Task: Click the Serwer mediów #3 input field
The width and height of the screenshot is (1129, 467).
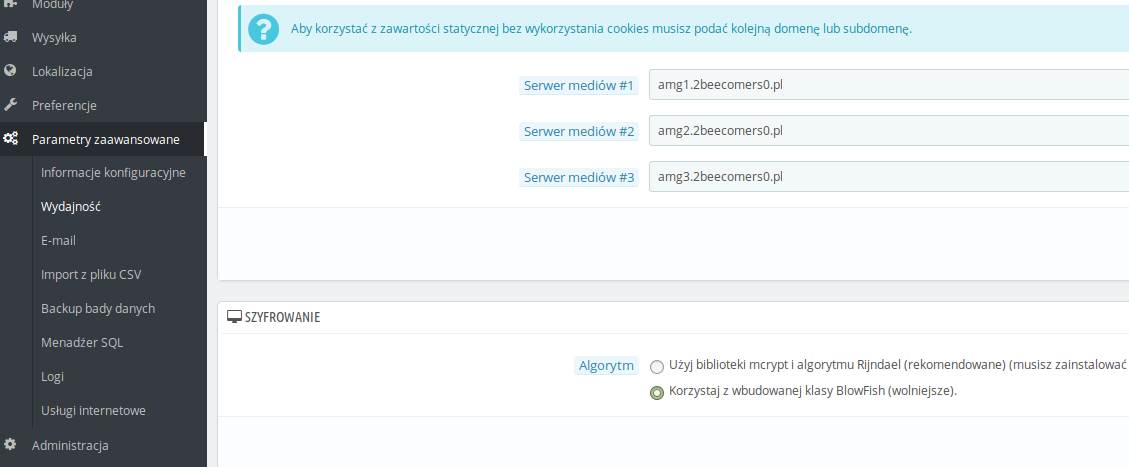Action: 889,176
